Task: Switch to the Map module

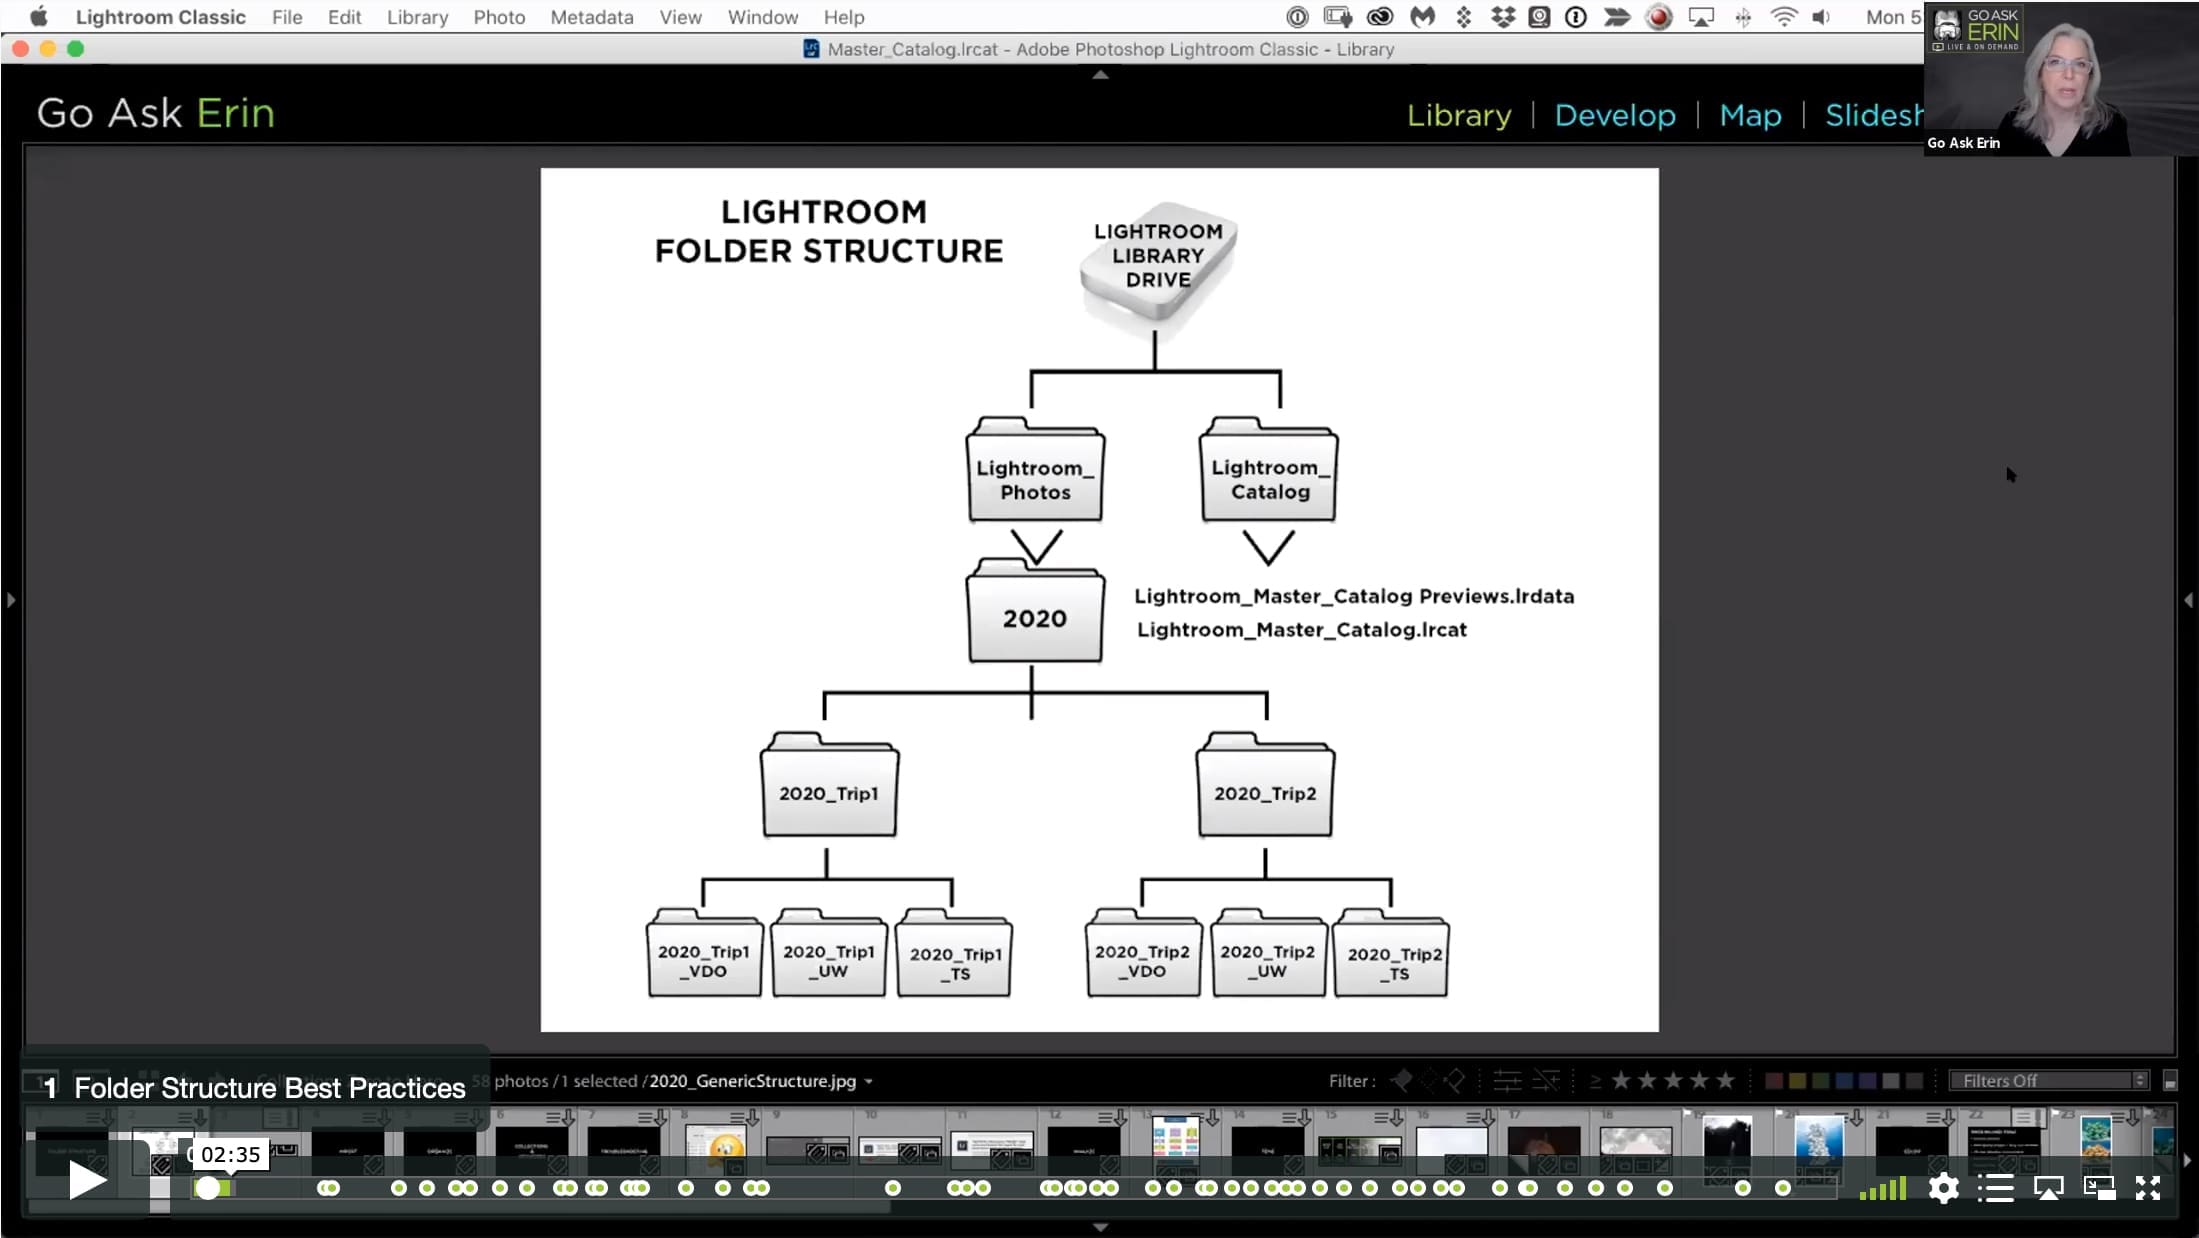Action: (x=1750, y=115)
